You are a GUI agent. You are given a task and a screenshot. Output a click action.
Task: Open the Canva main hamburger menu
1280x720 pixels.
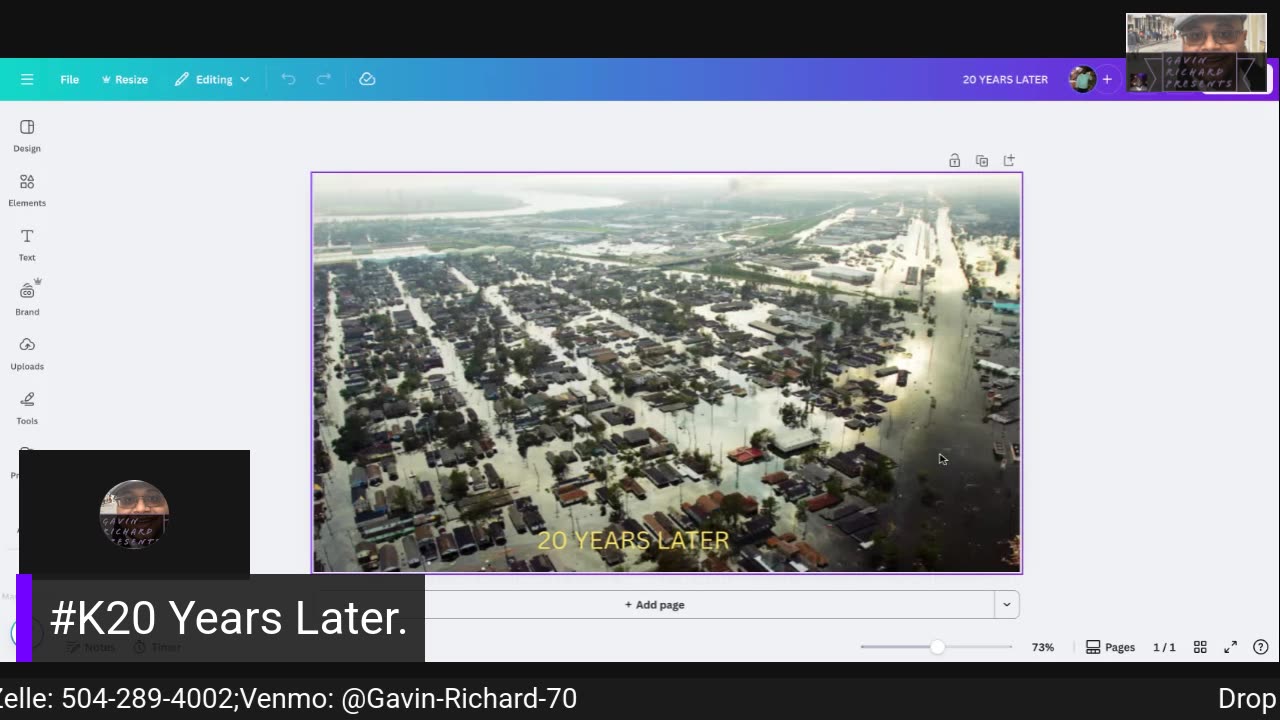[27, 79]
